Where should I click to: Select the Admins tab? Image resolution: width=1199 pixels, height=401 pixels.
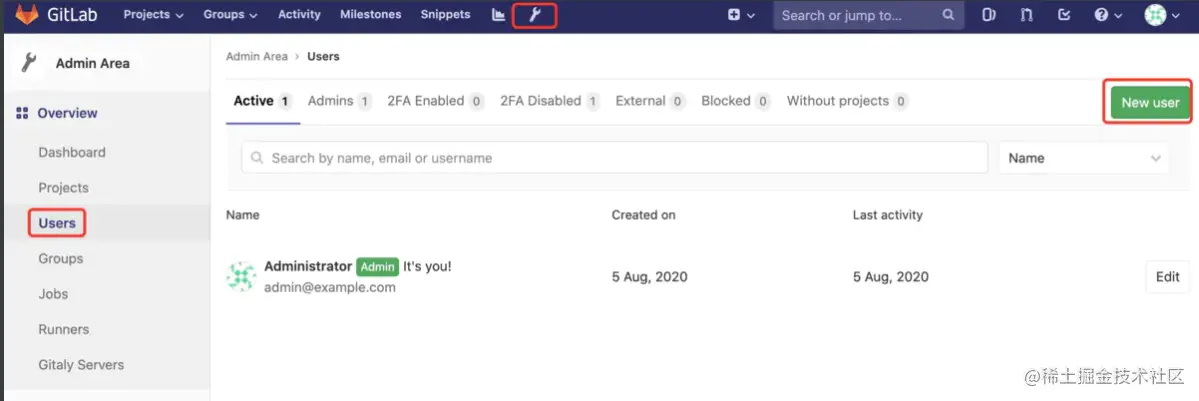coord(339,101)
